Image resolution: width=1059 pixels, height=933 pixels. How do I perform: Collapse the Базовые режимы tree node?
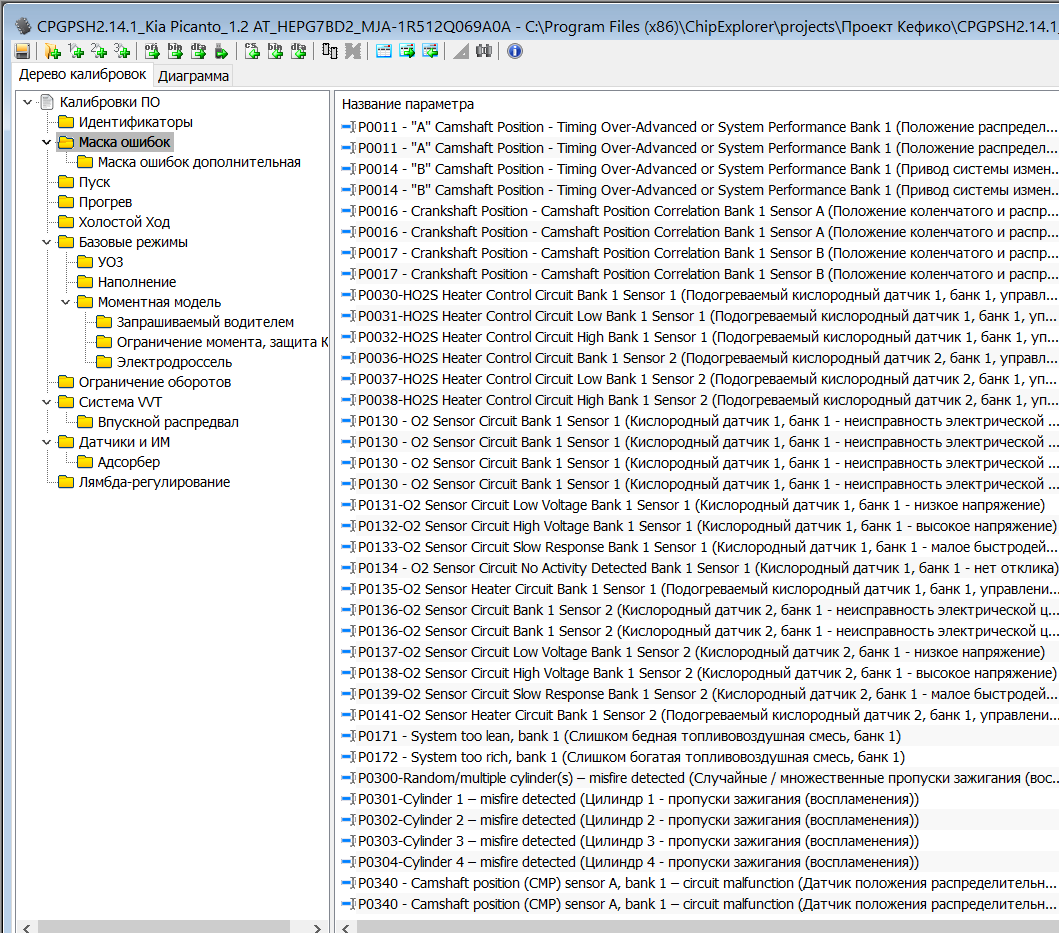[47, 242]
